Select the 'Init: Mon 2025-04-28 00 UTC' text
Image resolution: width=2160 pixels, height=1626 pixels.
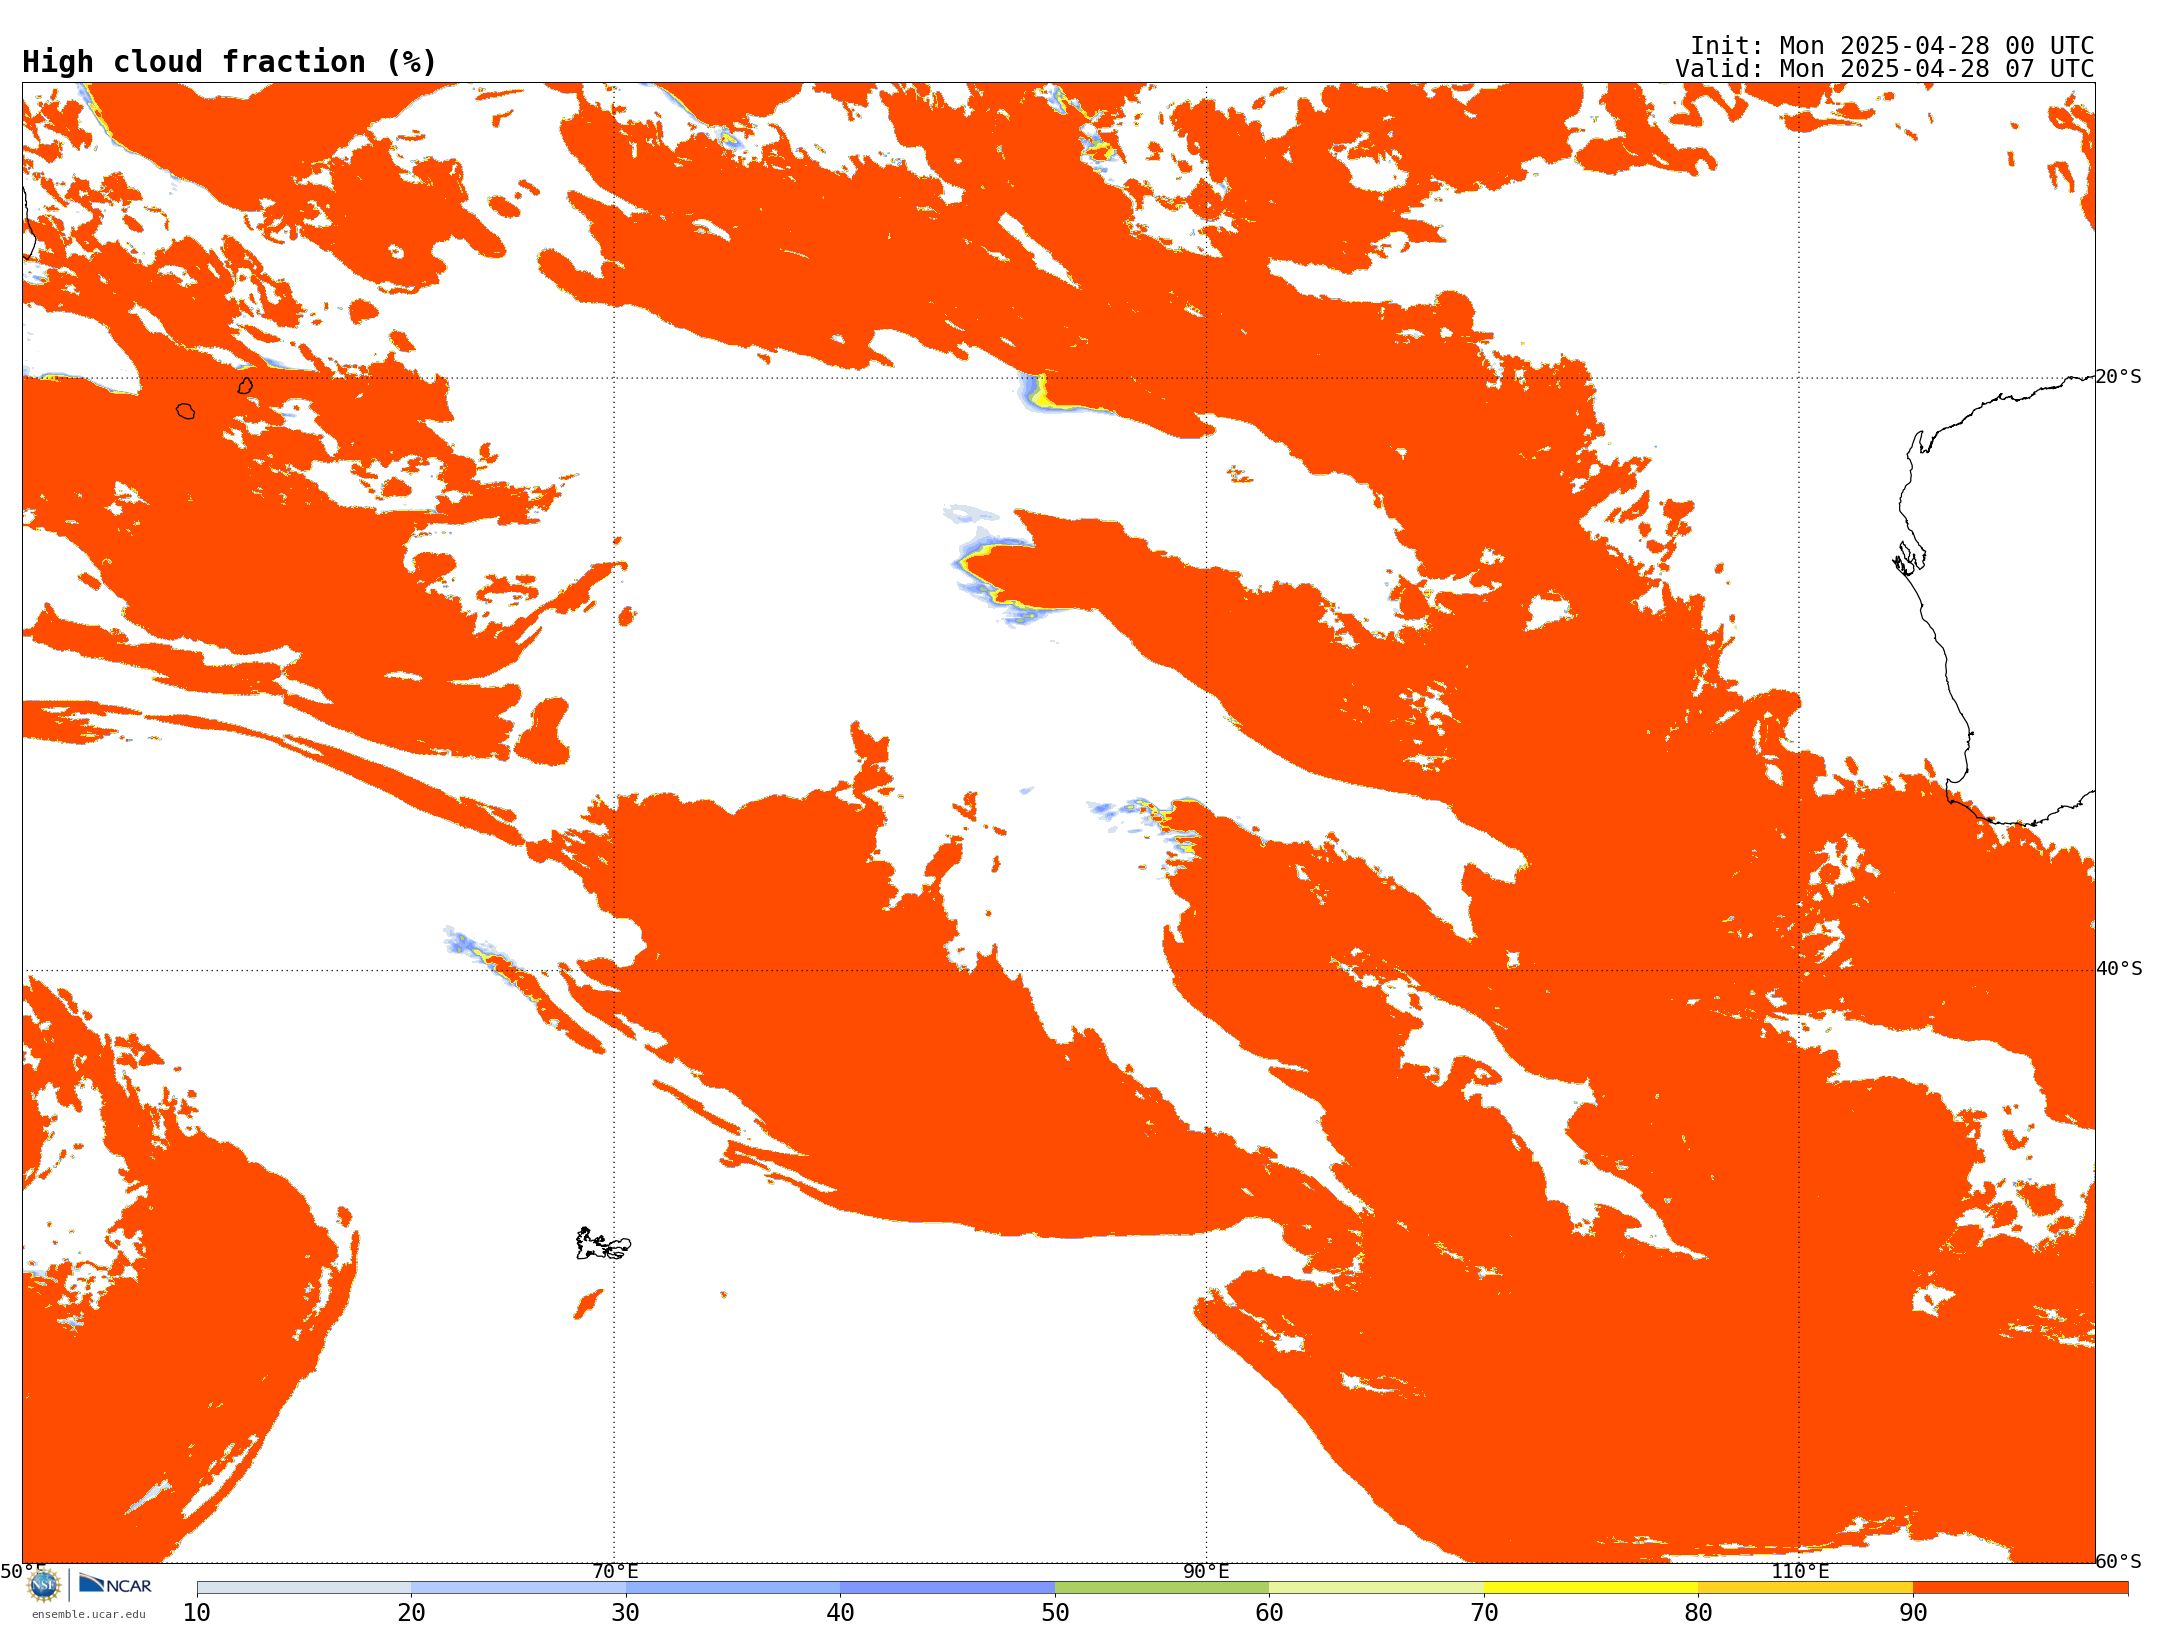click(x=1892, y=46)
